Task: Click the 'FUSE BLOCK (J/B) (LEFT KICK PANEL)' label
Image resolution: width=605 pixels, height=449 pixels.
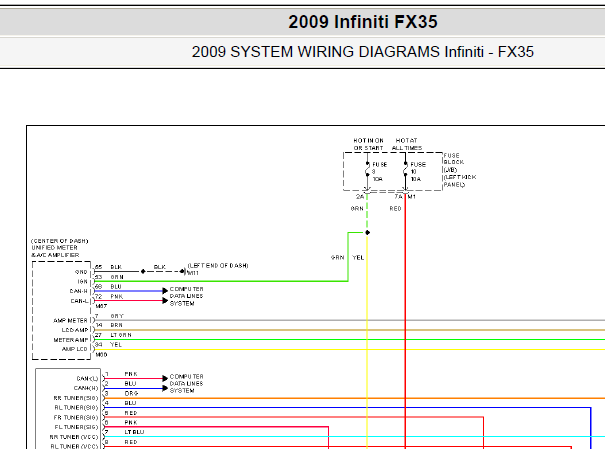Action: tap(460, 170)
